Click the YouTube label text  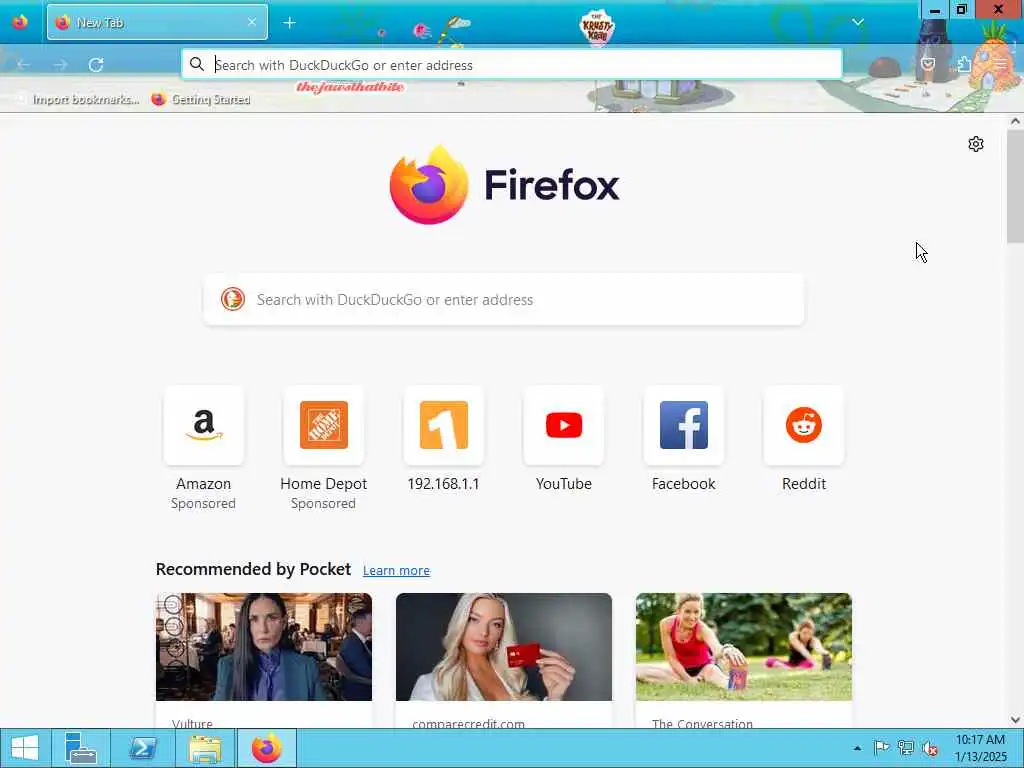(564, 484)
